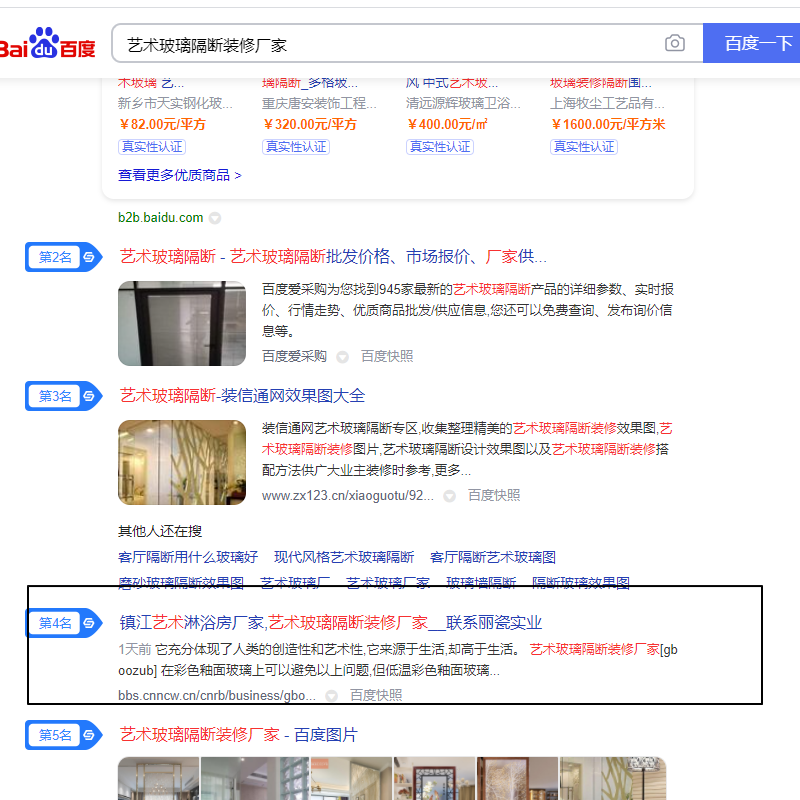Image resolution: width=800 pixels, height=800 pixels.
Task: Click 百度爱采购 source label
Action: 294,356
